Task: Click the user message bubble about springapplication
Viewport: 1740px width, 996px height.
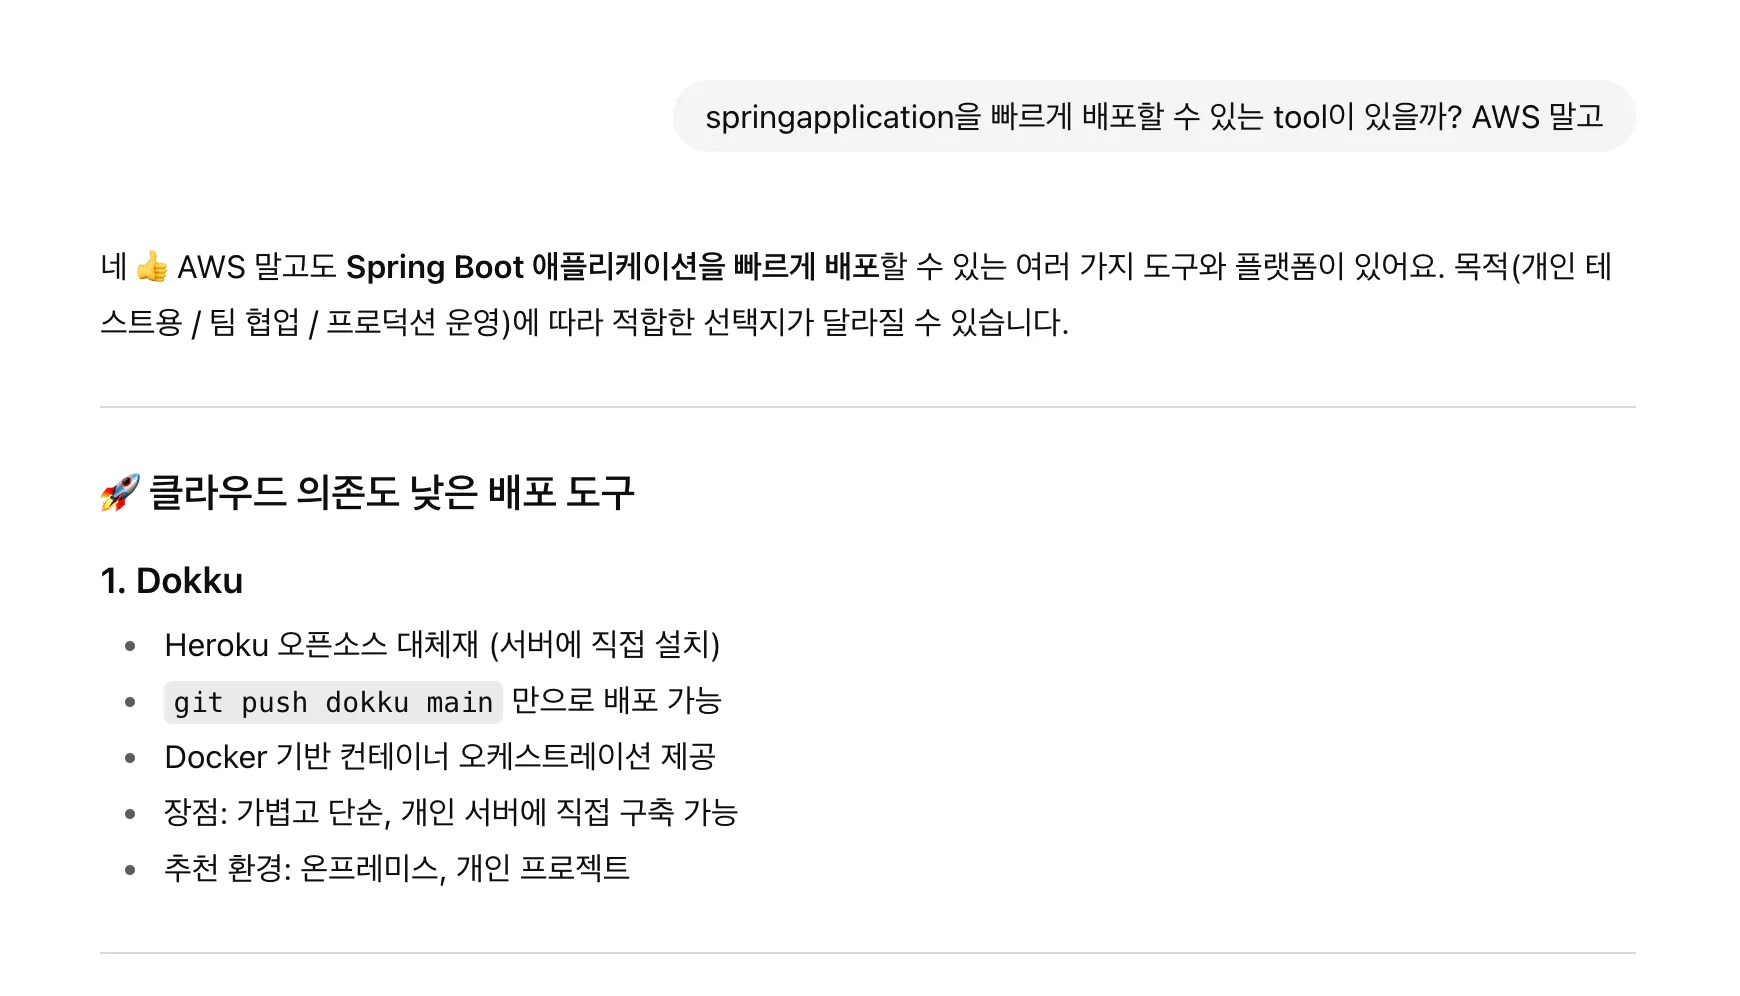Action: click(1154, 116)
